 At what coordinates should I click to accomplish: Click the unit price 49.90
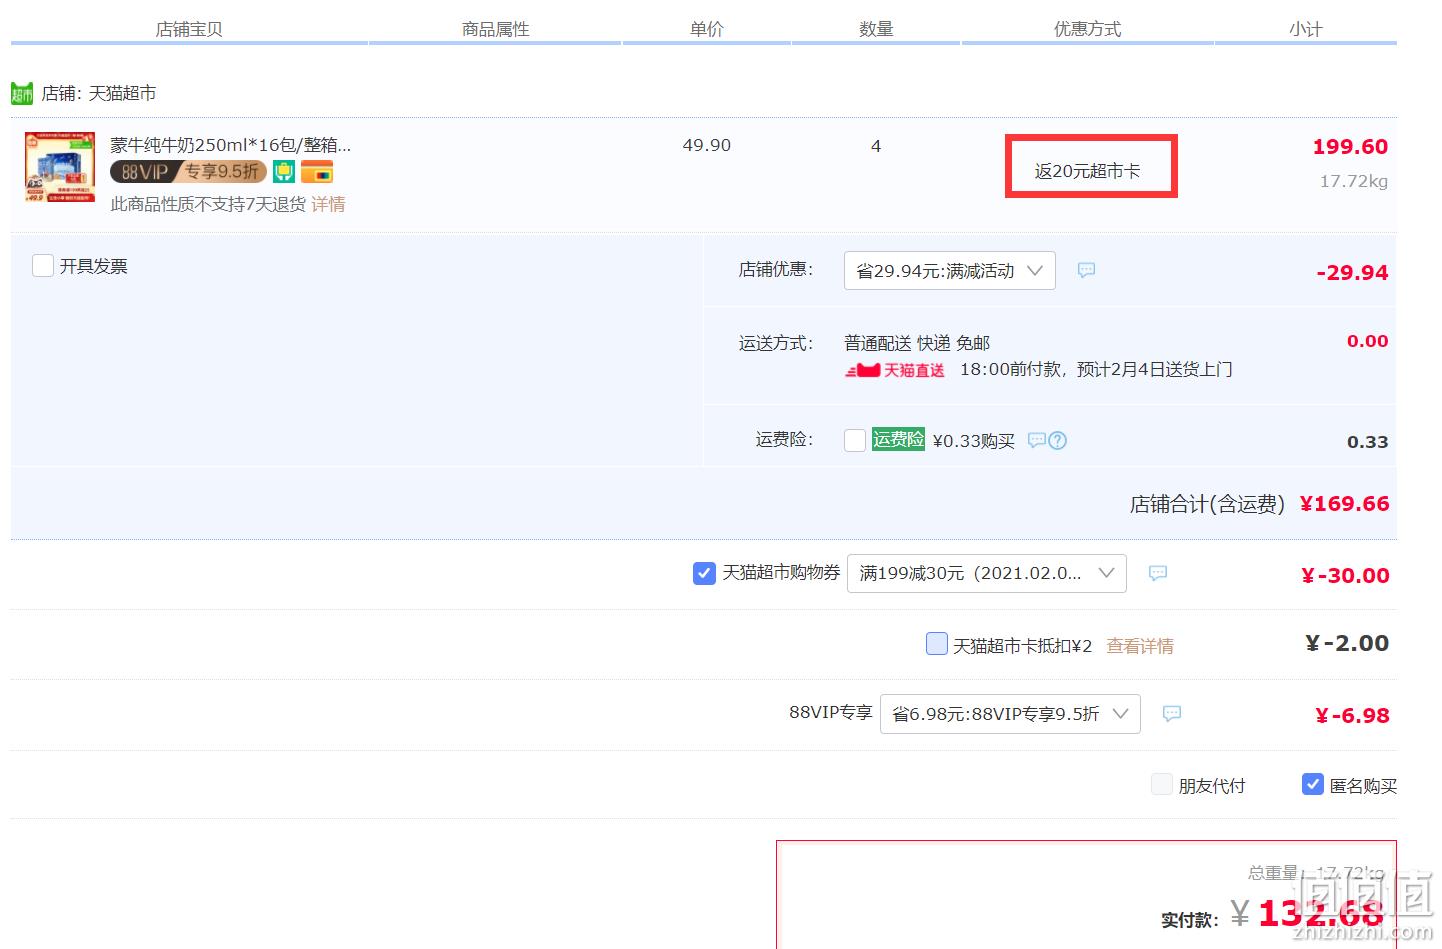(x=707, y=145)
